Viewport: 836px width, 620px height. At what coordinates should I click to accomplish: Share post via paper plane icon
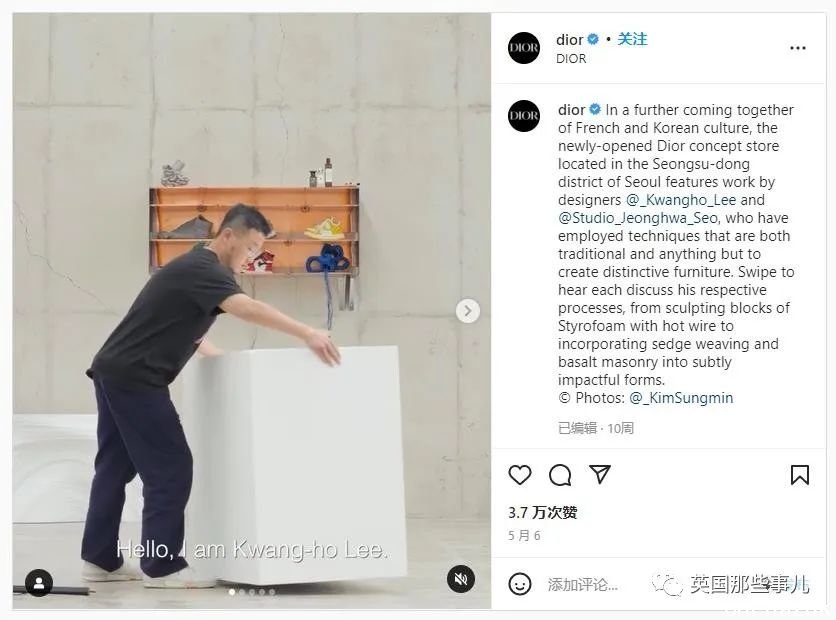point(600,474)
